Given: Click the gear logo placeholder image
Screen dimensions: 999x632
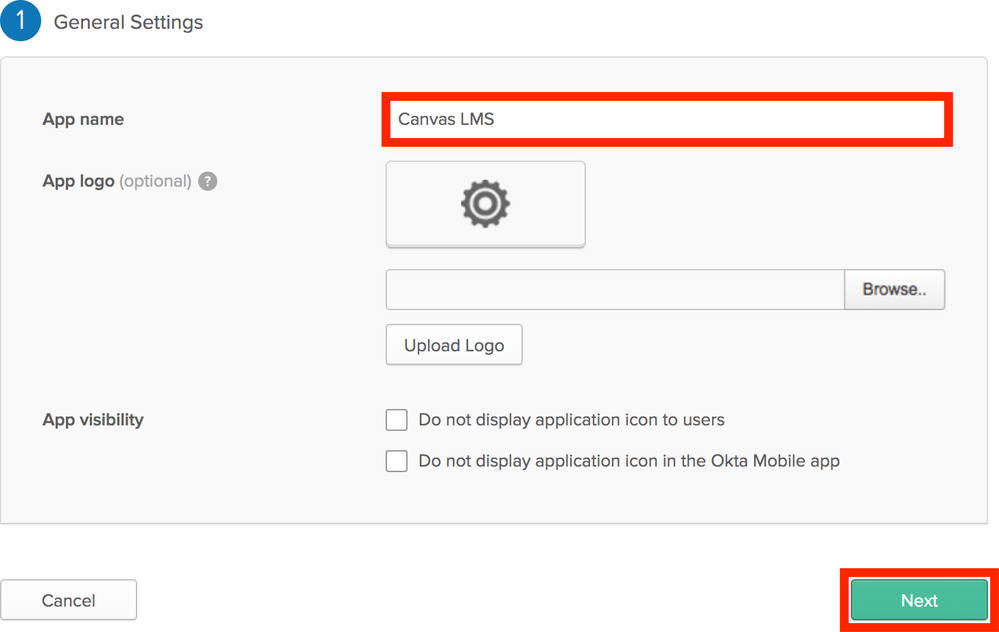Looking at the screenshot, I should (x=485, y=204).
